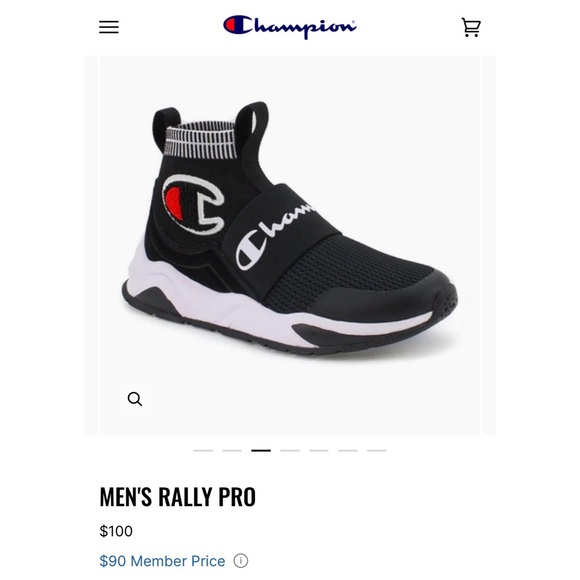Go to the first carousel image indicator
The height and width of the screenshot is (580, 580).
tap(203, 451)
